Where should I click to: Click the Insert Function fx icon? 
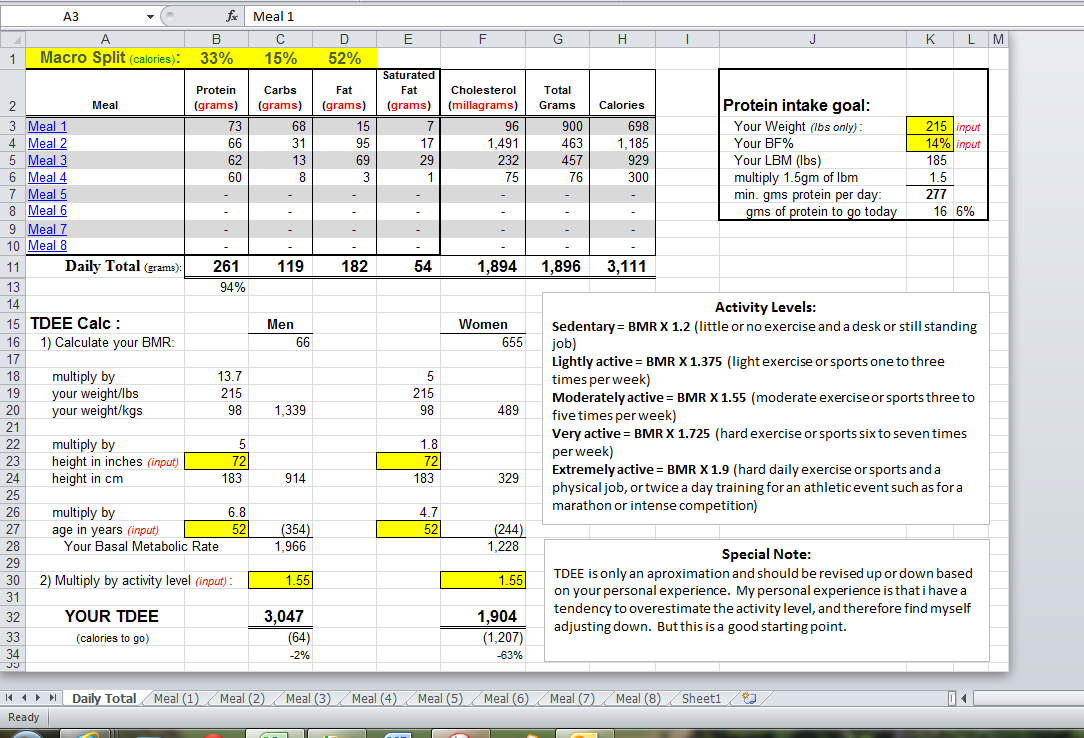[x=230, y=16]
